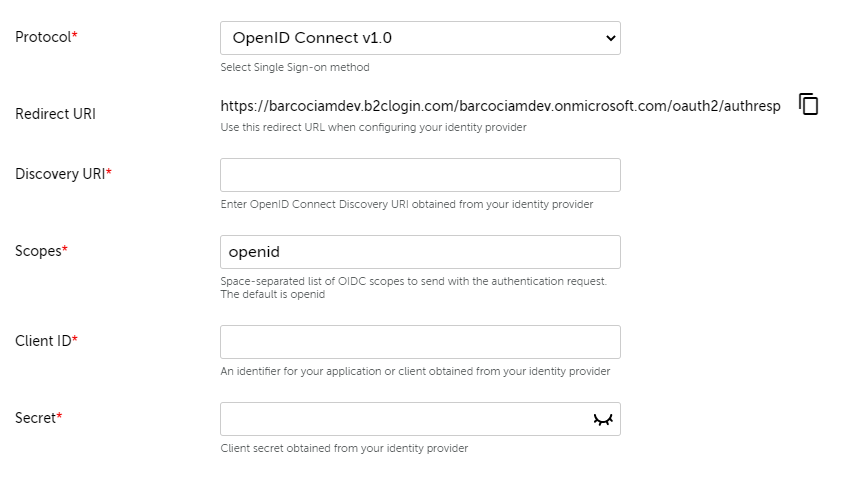Screen dimensions: 848x478
Task: Click the 'Enter OpenID Connect Discovery URI' hint
Action: pyautogui.click(x=407, y=204)
